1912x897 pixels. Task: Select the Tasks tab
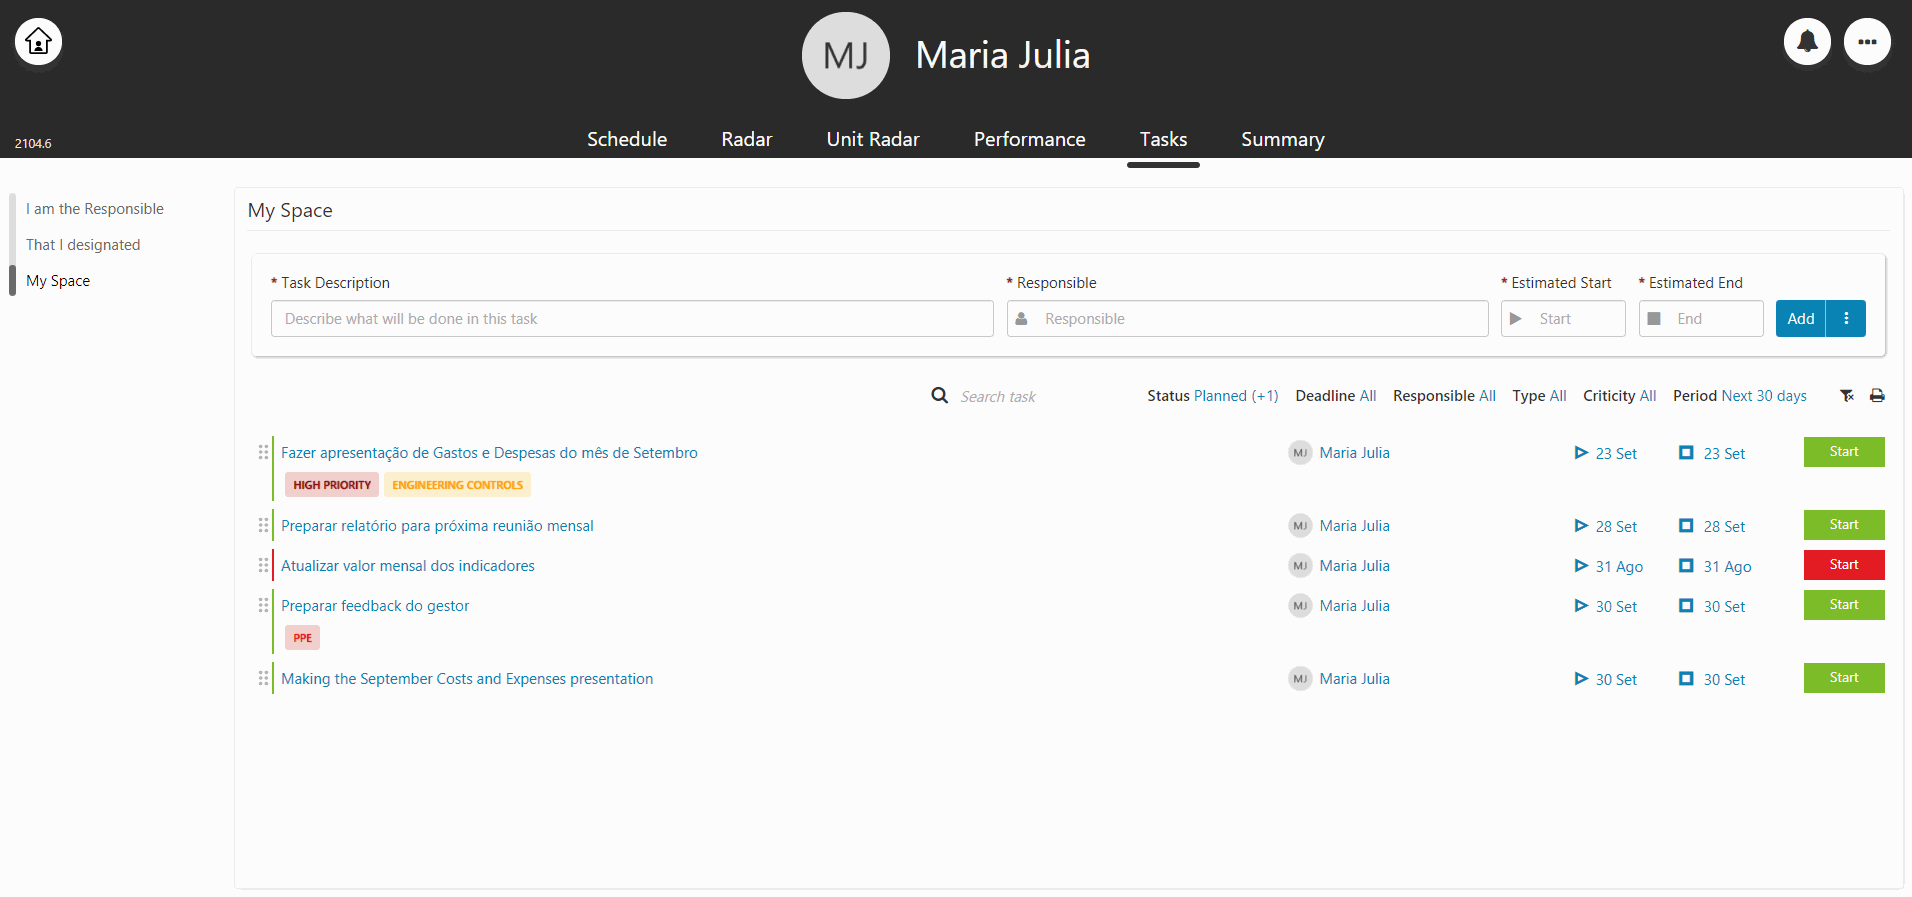point(1163,139)
